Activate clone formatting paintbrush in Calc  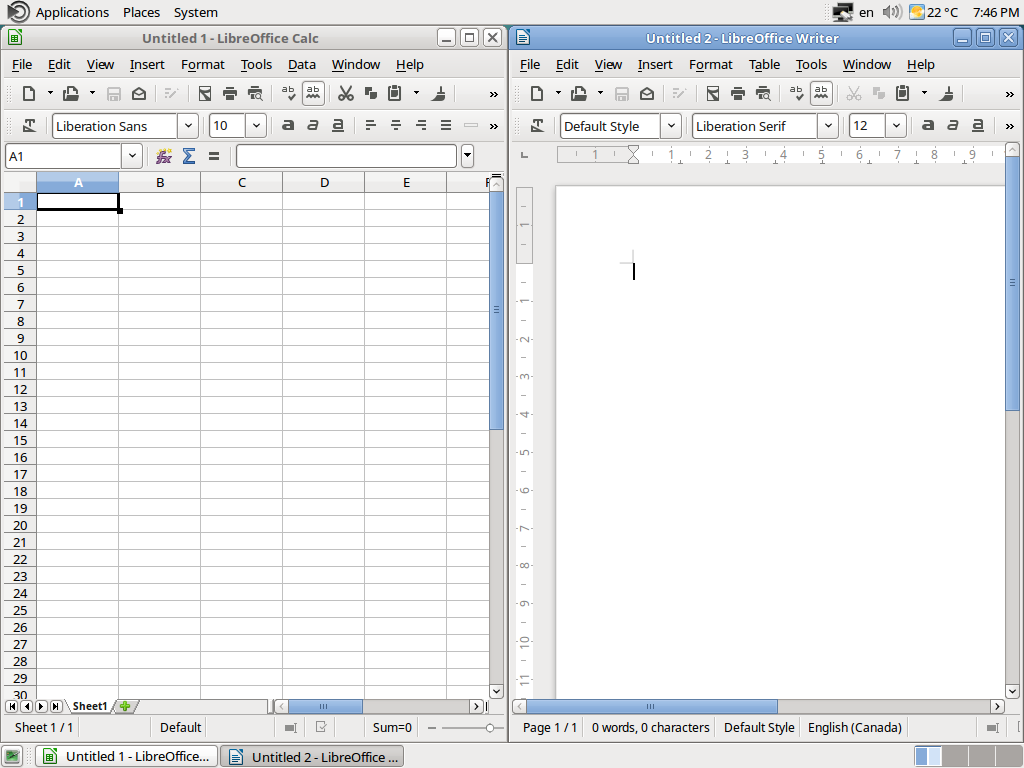point(439,93)
